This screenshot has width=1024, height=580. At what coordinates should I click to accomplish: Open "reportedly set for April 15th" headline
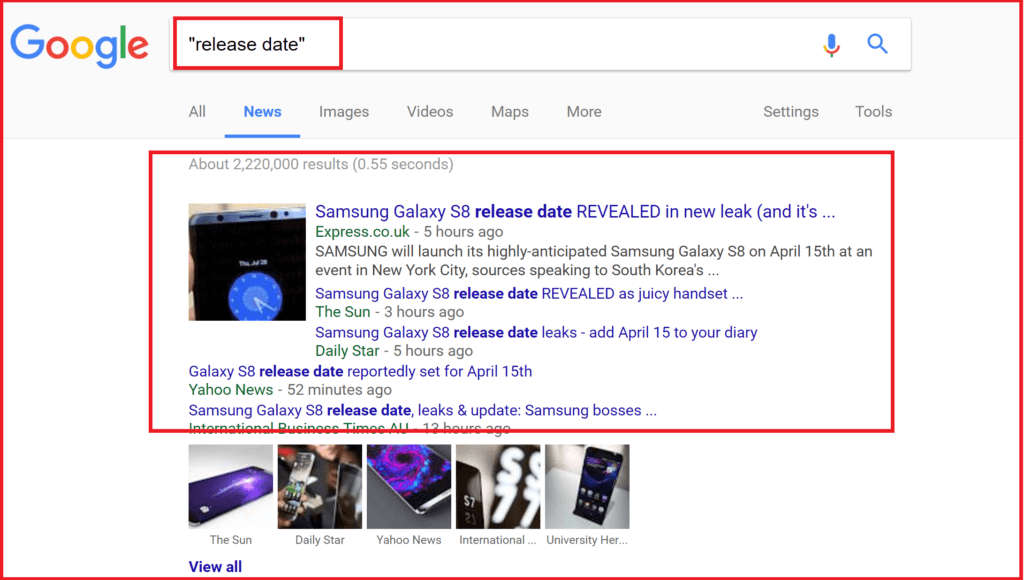pyautogui.click(x=360, y=372)
